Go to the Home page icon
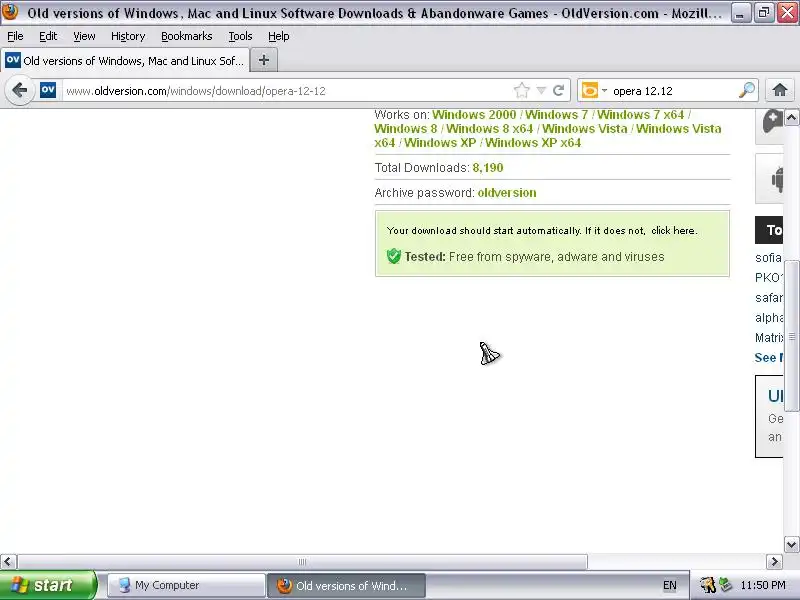Screen dimensions: 800x600 780,90
